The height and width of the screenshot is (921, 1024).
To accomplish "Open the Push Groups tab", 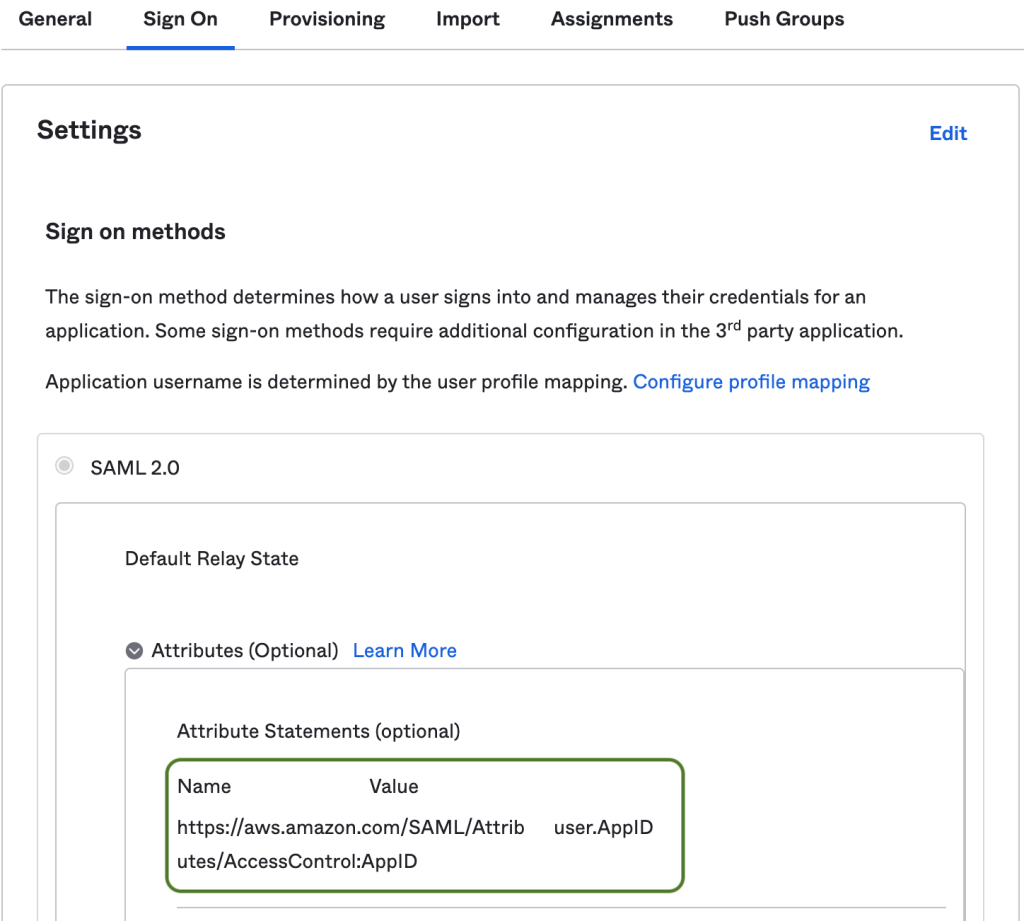I will (x=783, y=19).
